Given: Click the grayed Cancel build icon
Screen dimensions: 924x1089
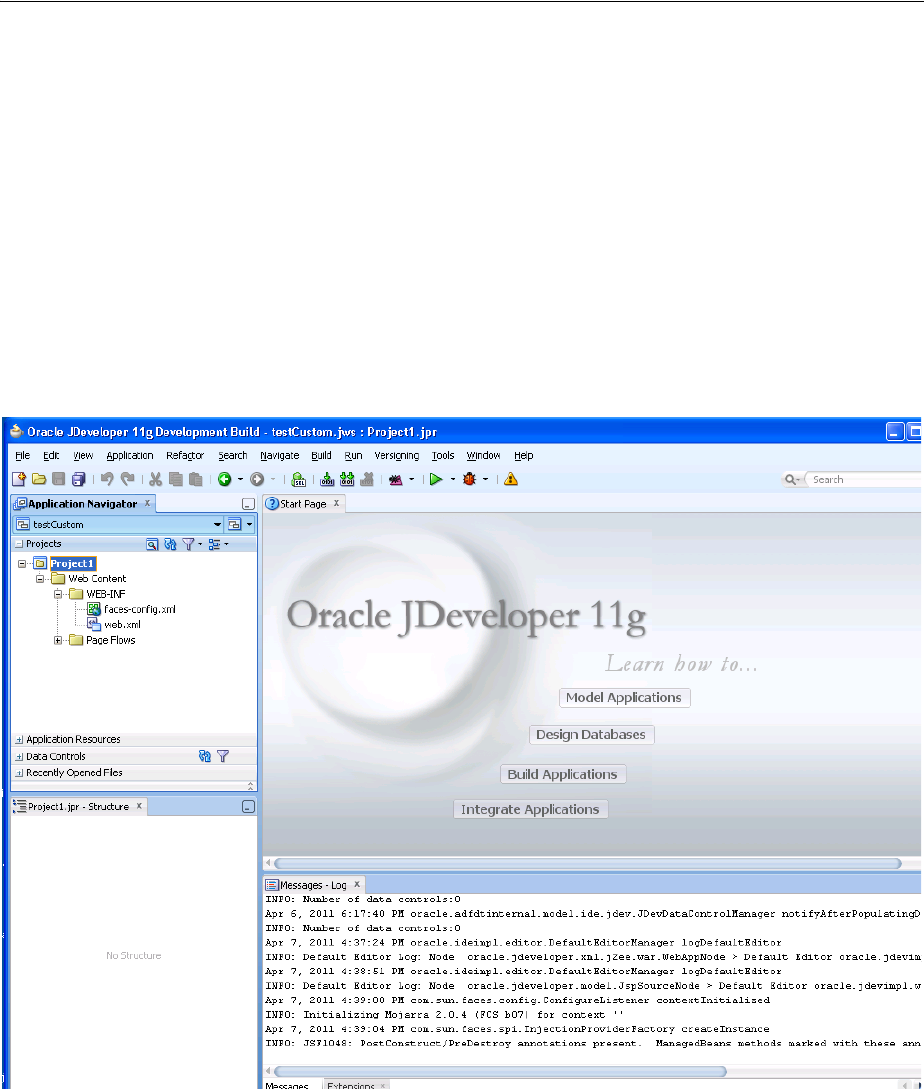Looking at the screenshot, I should pyautogui.click(x=368, y=479).
